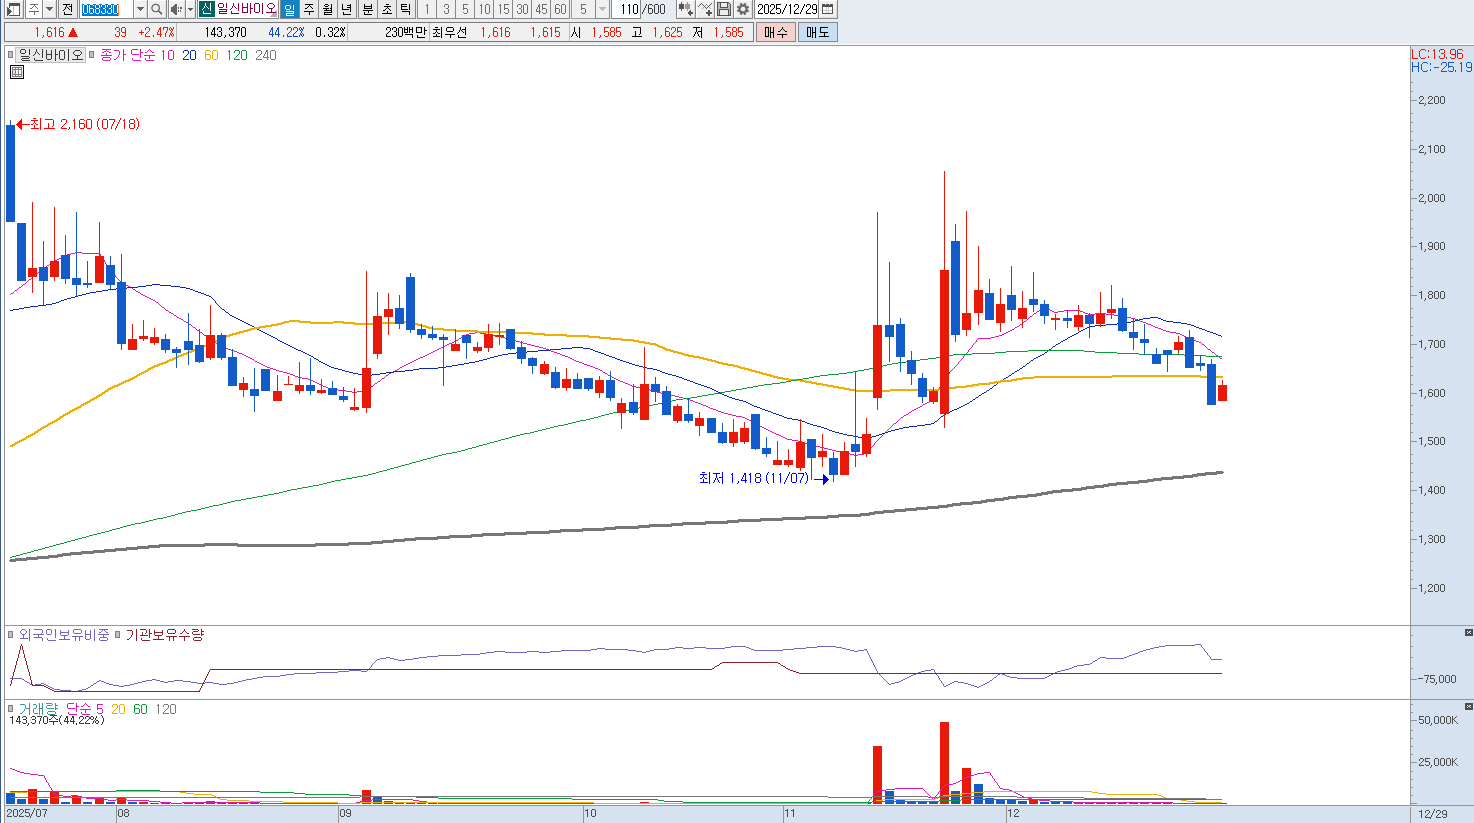Screen dimensions: 1474x823
Task: Click the orange 60-day moving average label
Action: [x=211, y=55]
